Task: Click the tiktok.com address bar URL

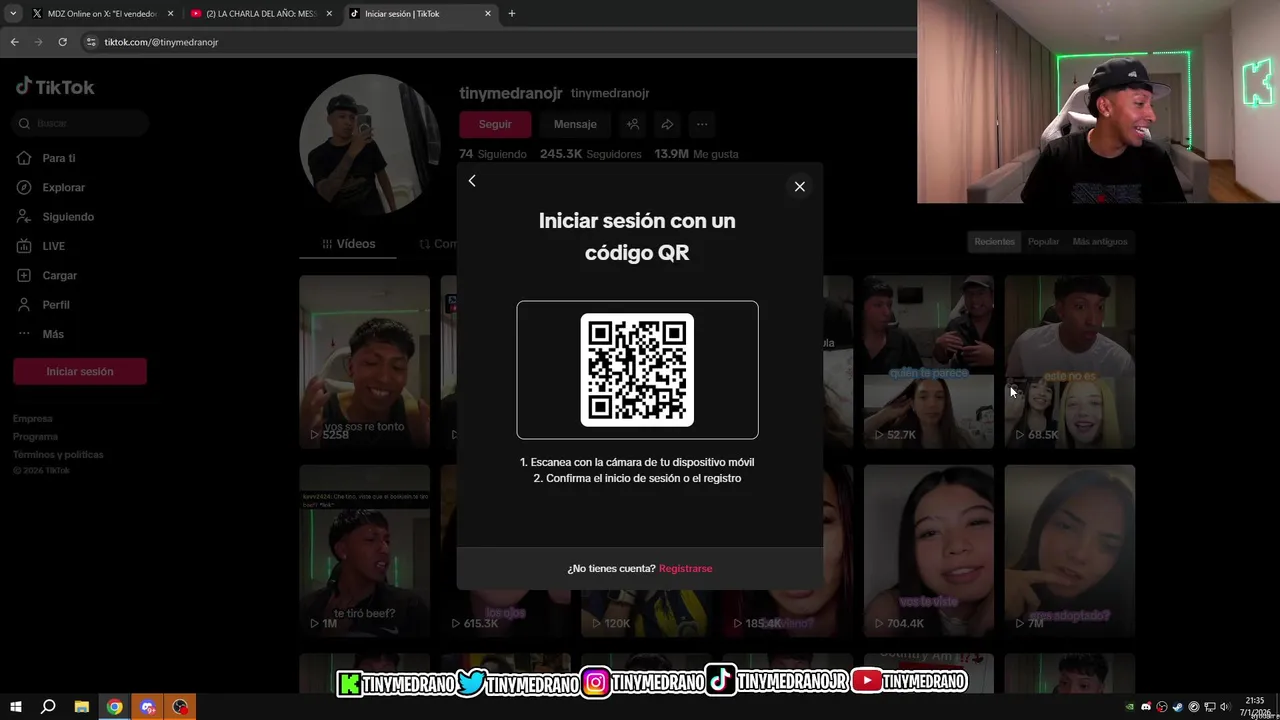Action: click(x=161, y=42)
